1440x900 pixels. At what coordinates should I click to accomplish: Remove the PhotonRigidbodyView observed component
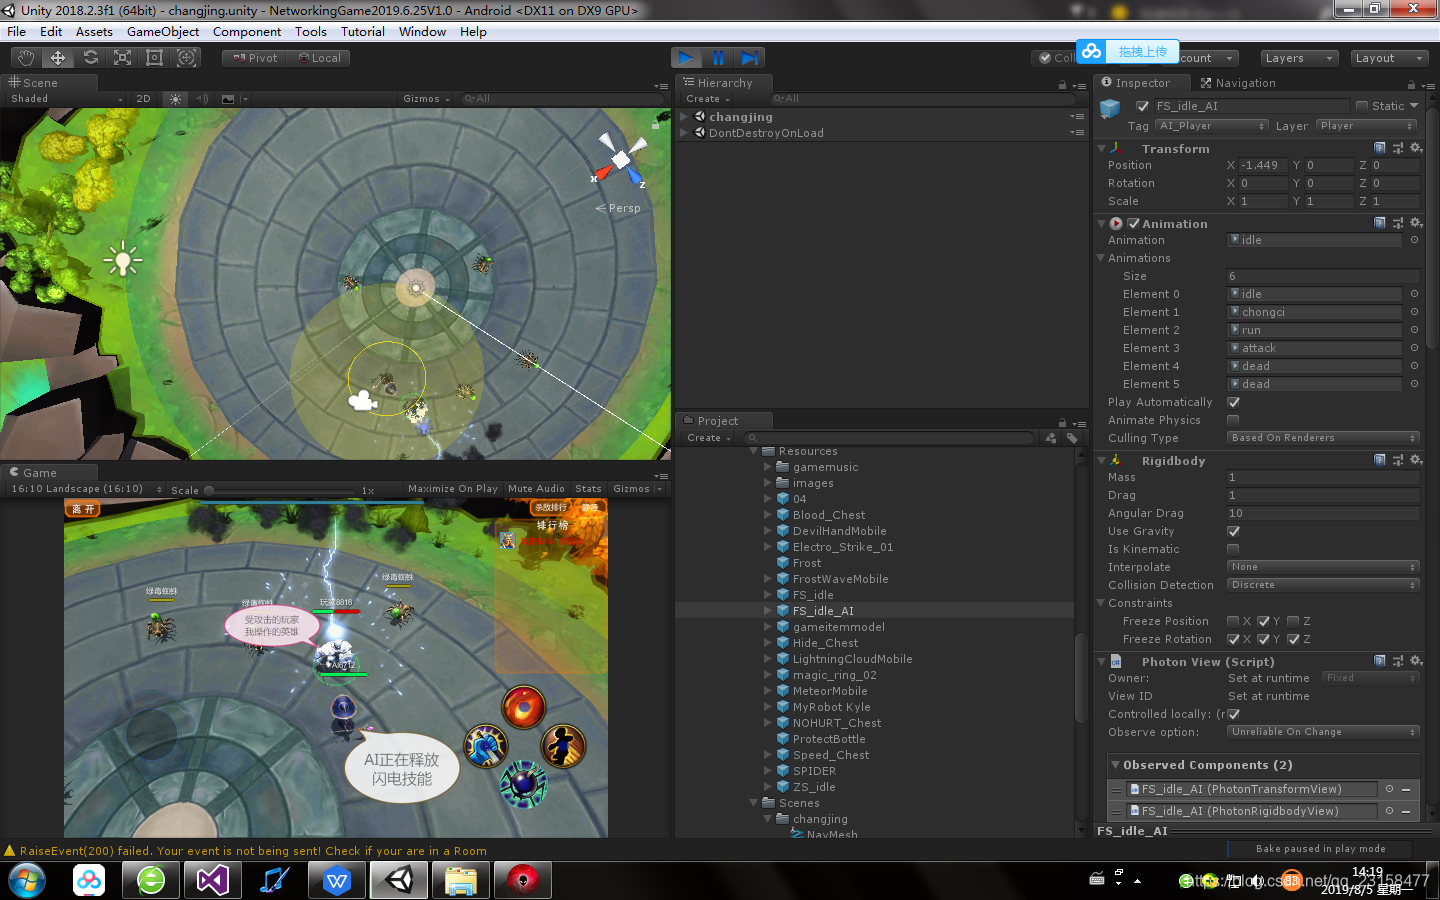tap(1406, 811)
